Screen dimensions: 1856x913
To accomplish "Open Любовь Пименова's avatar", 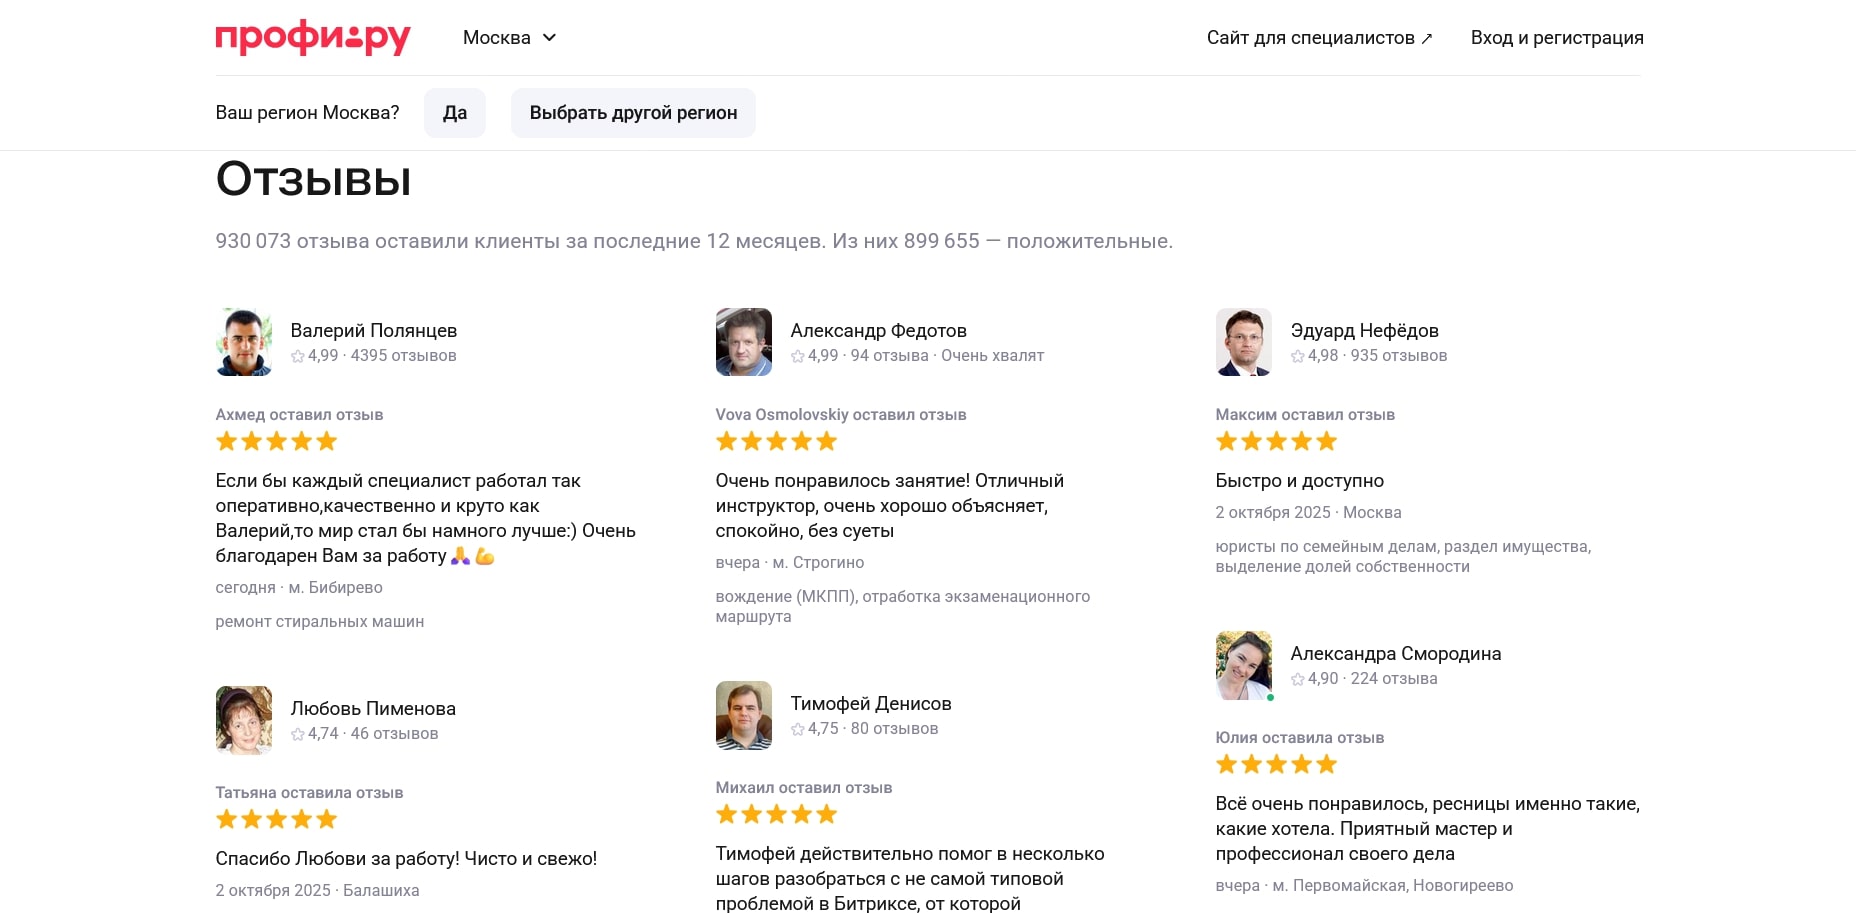I will click(244, 720).
